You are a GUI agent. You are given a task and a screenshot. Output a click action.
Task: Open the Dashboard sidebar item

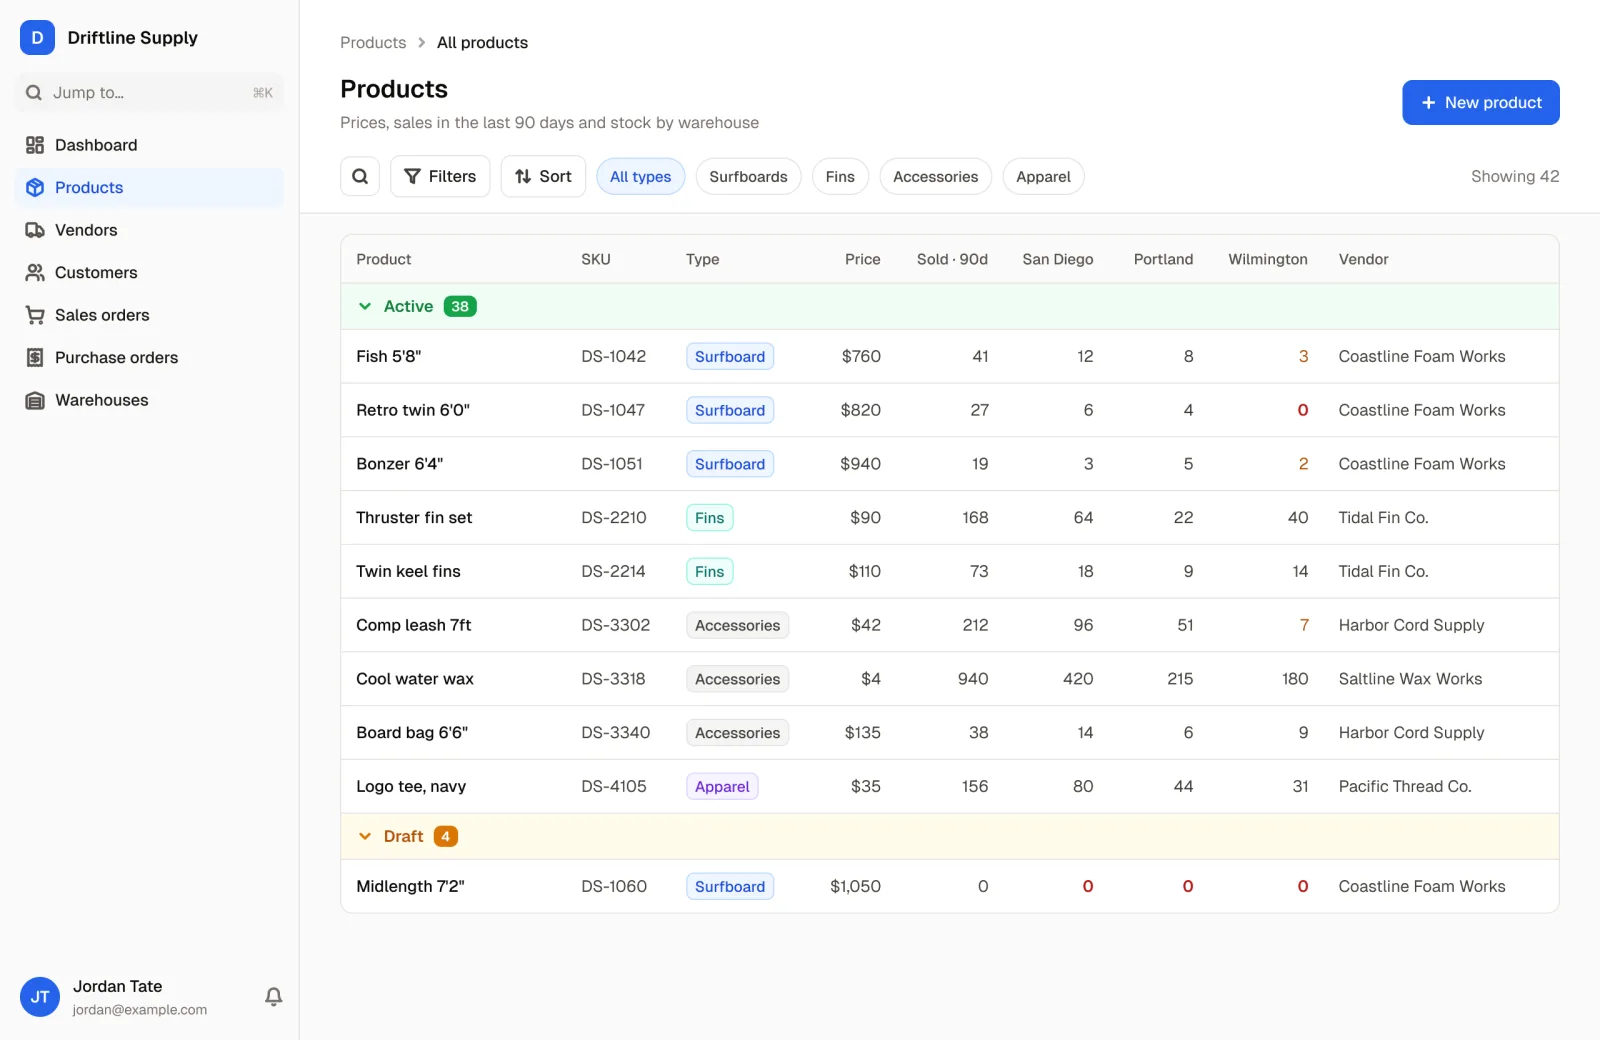coord(150,145)
